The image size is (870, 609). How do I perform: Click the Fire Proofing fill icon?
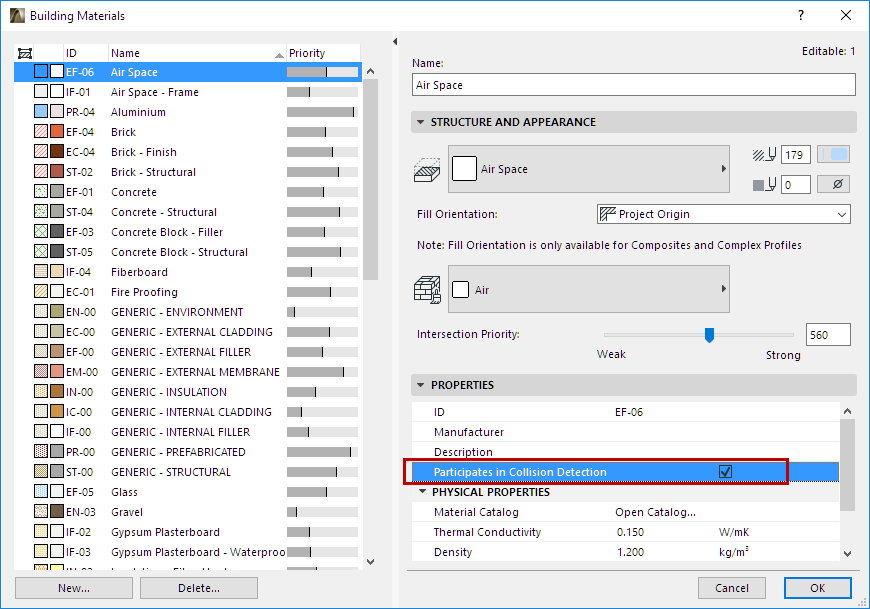pos(41,292)
